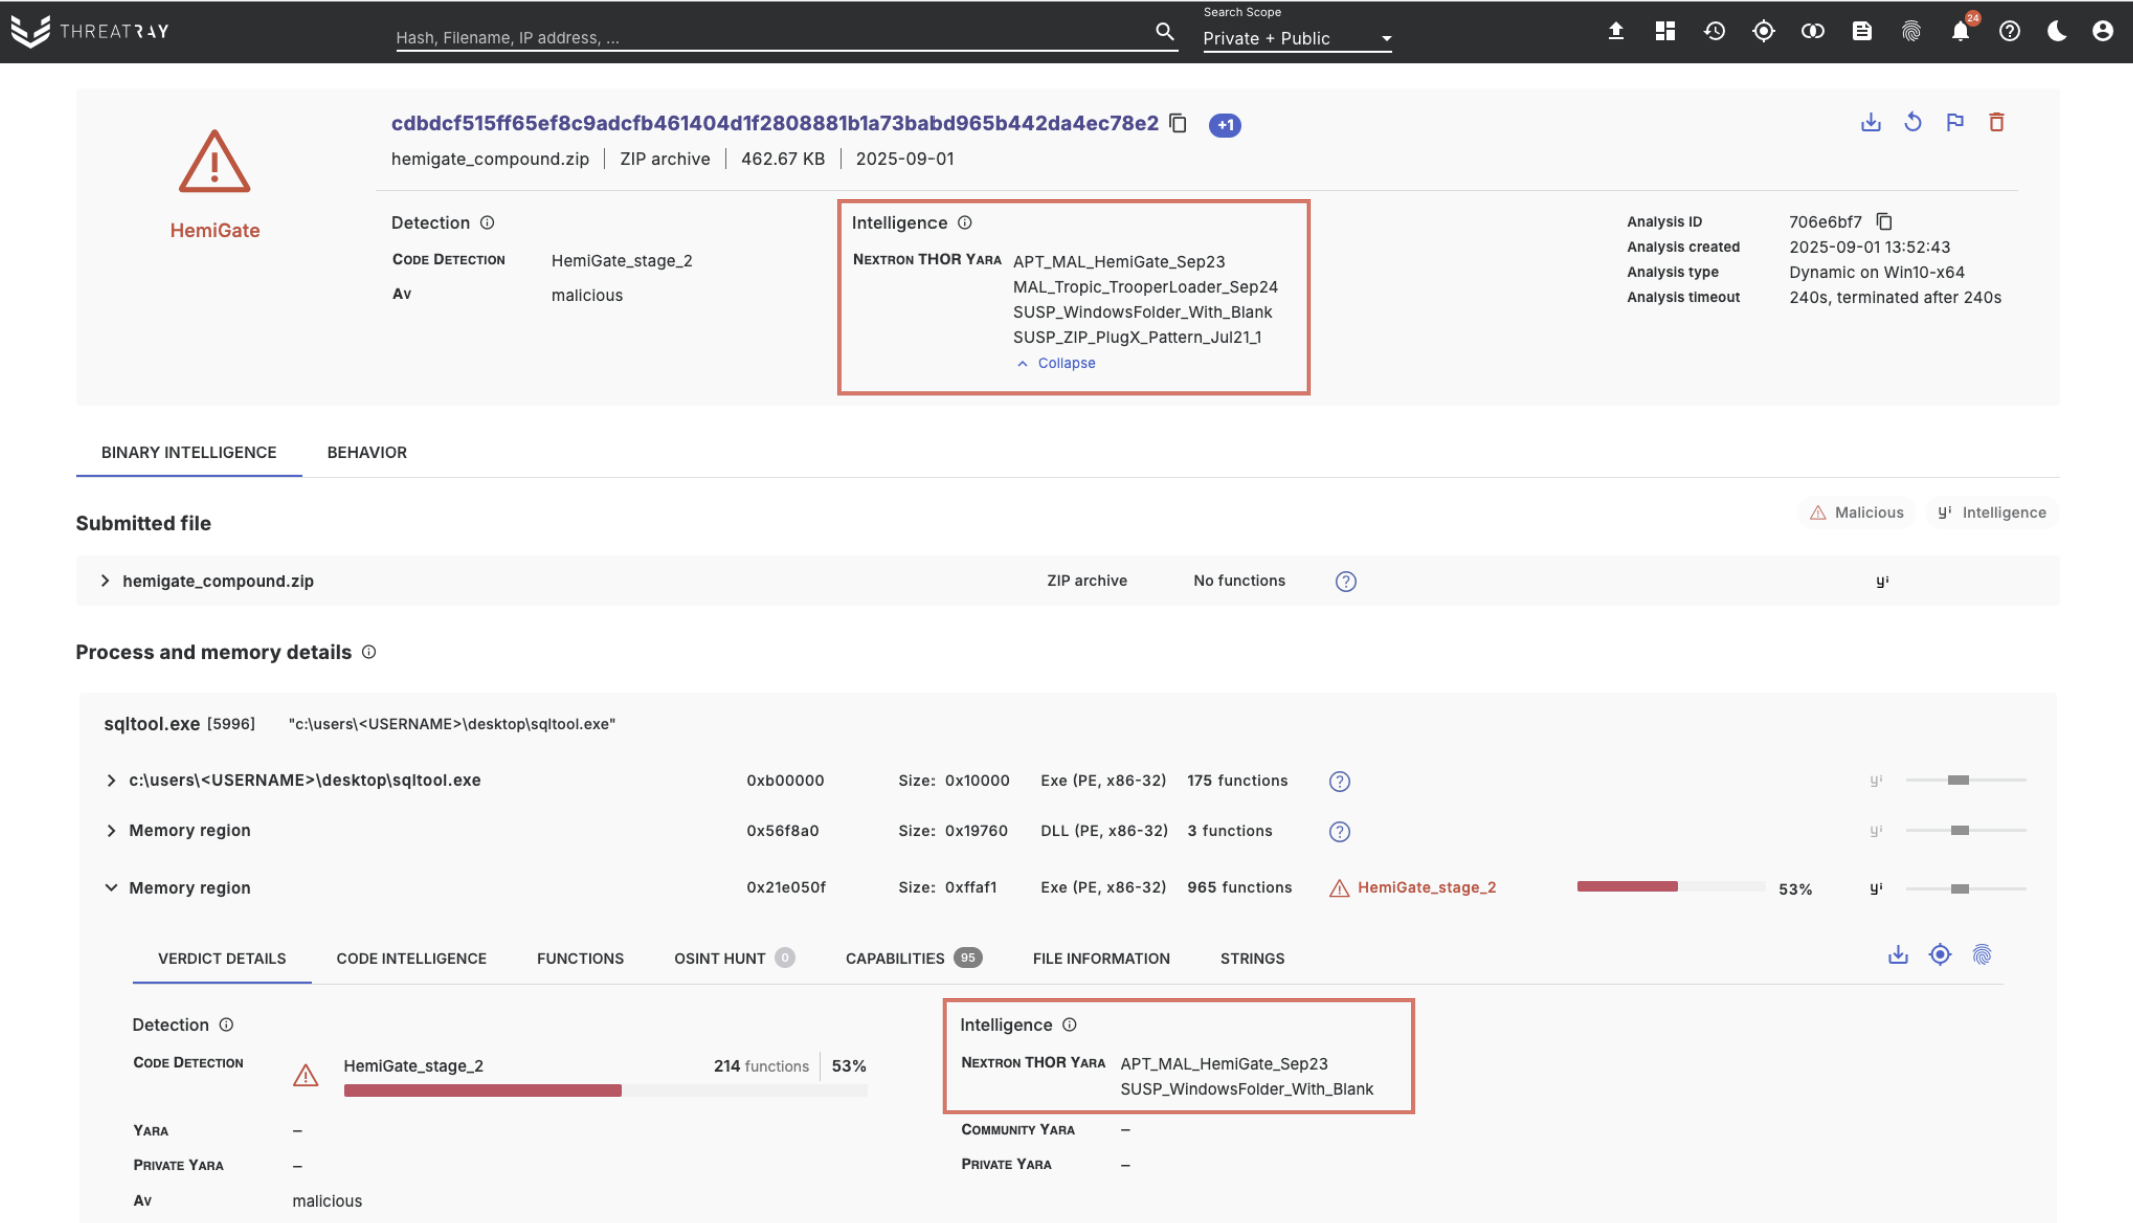Click help icon in 3 functions row
This screenshot has width=2133, height=1223.
tap(1340, 831)
